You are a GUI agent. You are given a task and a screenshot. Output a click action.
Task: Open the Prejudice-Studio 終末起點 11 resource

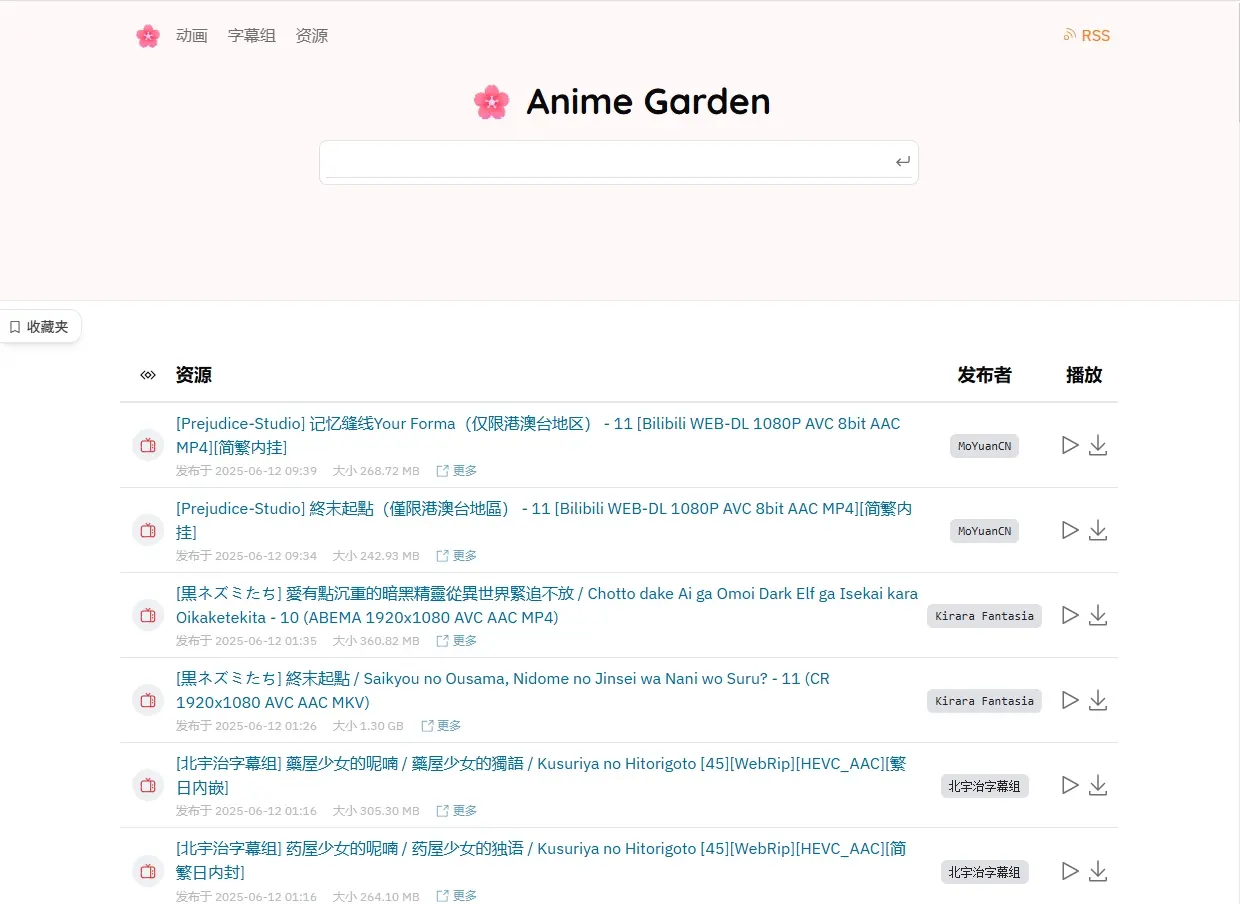pos(544,520)
